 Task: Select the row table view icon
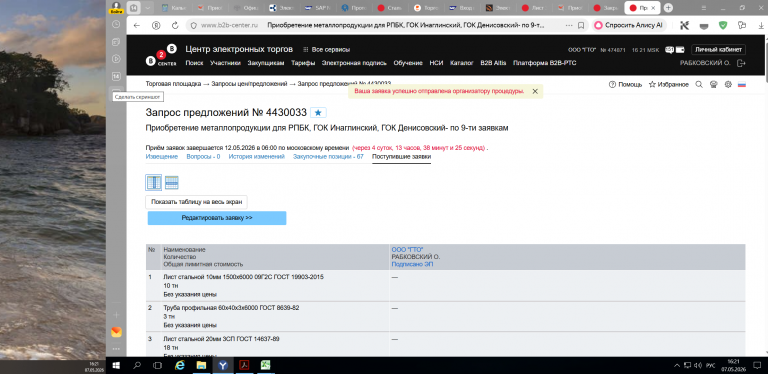coord(171,183)
